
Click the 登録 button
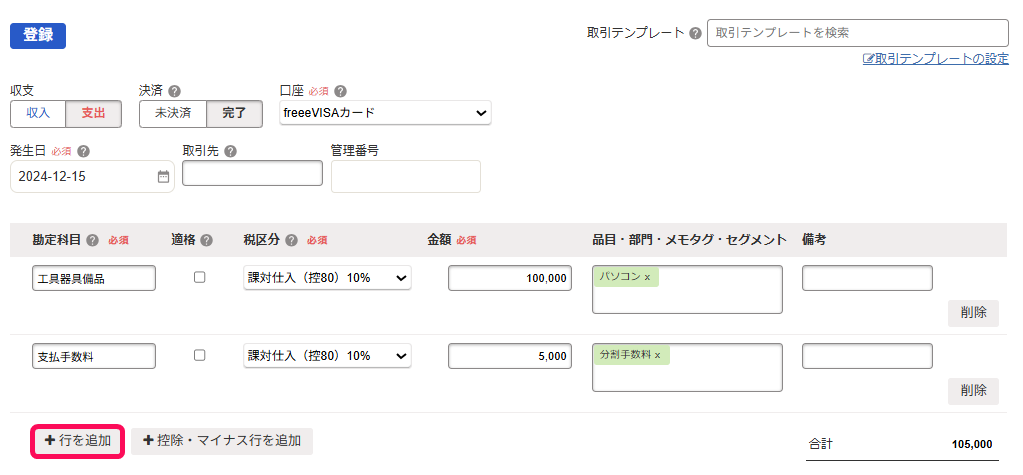pyautogui.click(x=38, y=36)
